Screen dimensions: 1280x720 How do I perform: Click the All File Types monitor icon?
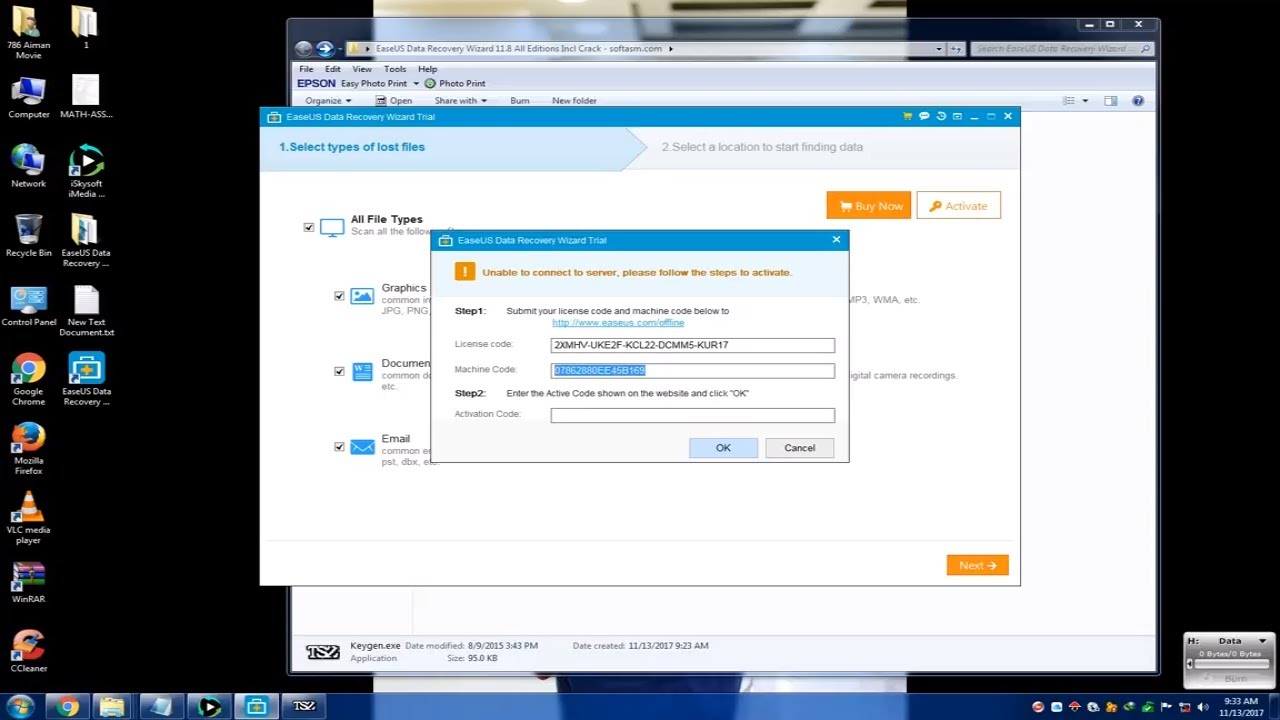tap(332, 227)
